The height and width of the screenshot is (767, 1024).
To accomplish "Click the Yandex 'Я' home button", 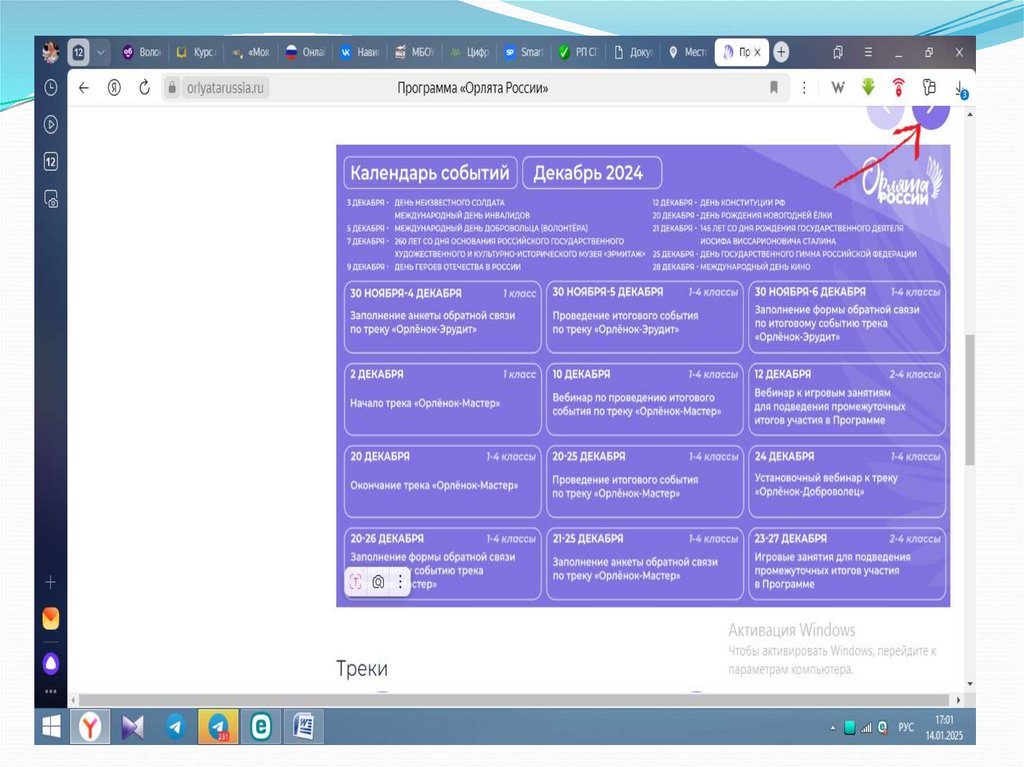I will [114, 88].
